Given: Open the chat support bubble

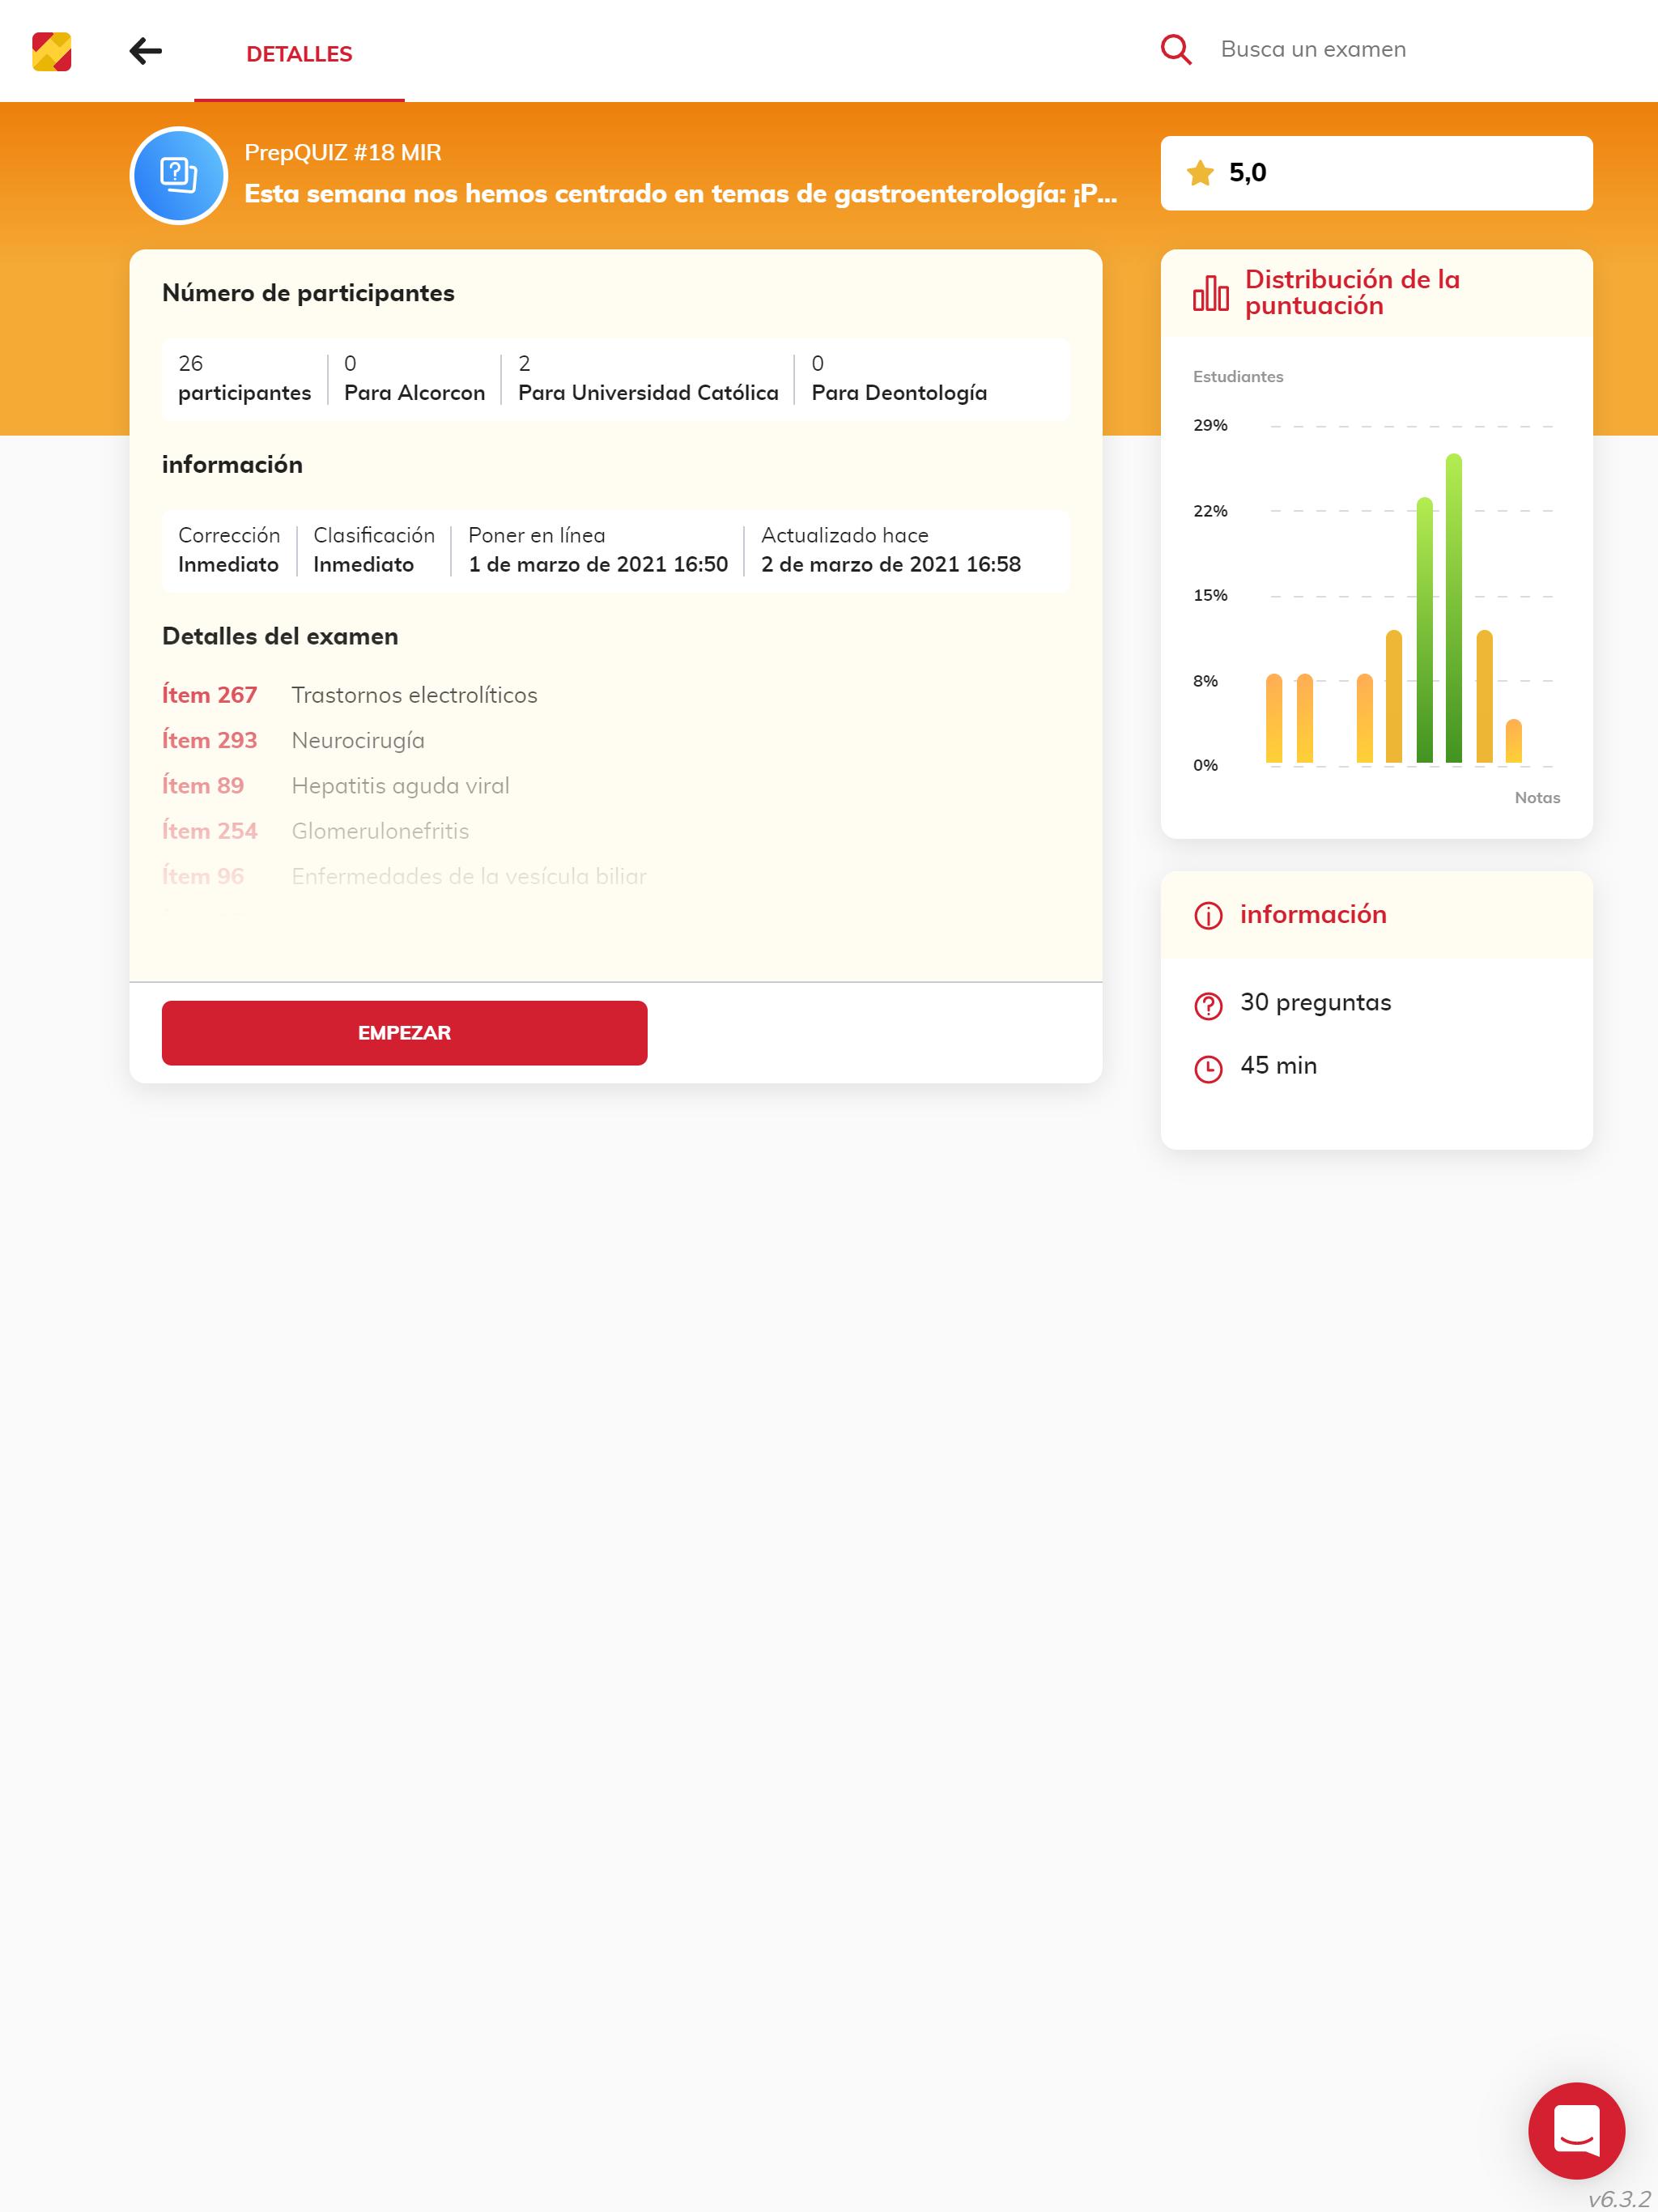Looking at the screenshot, I should pos(1576,2130).
